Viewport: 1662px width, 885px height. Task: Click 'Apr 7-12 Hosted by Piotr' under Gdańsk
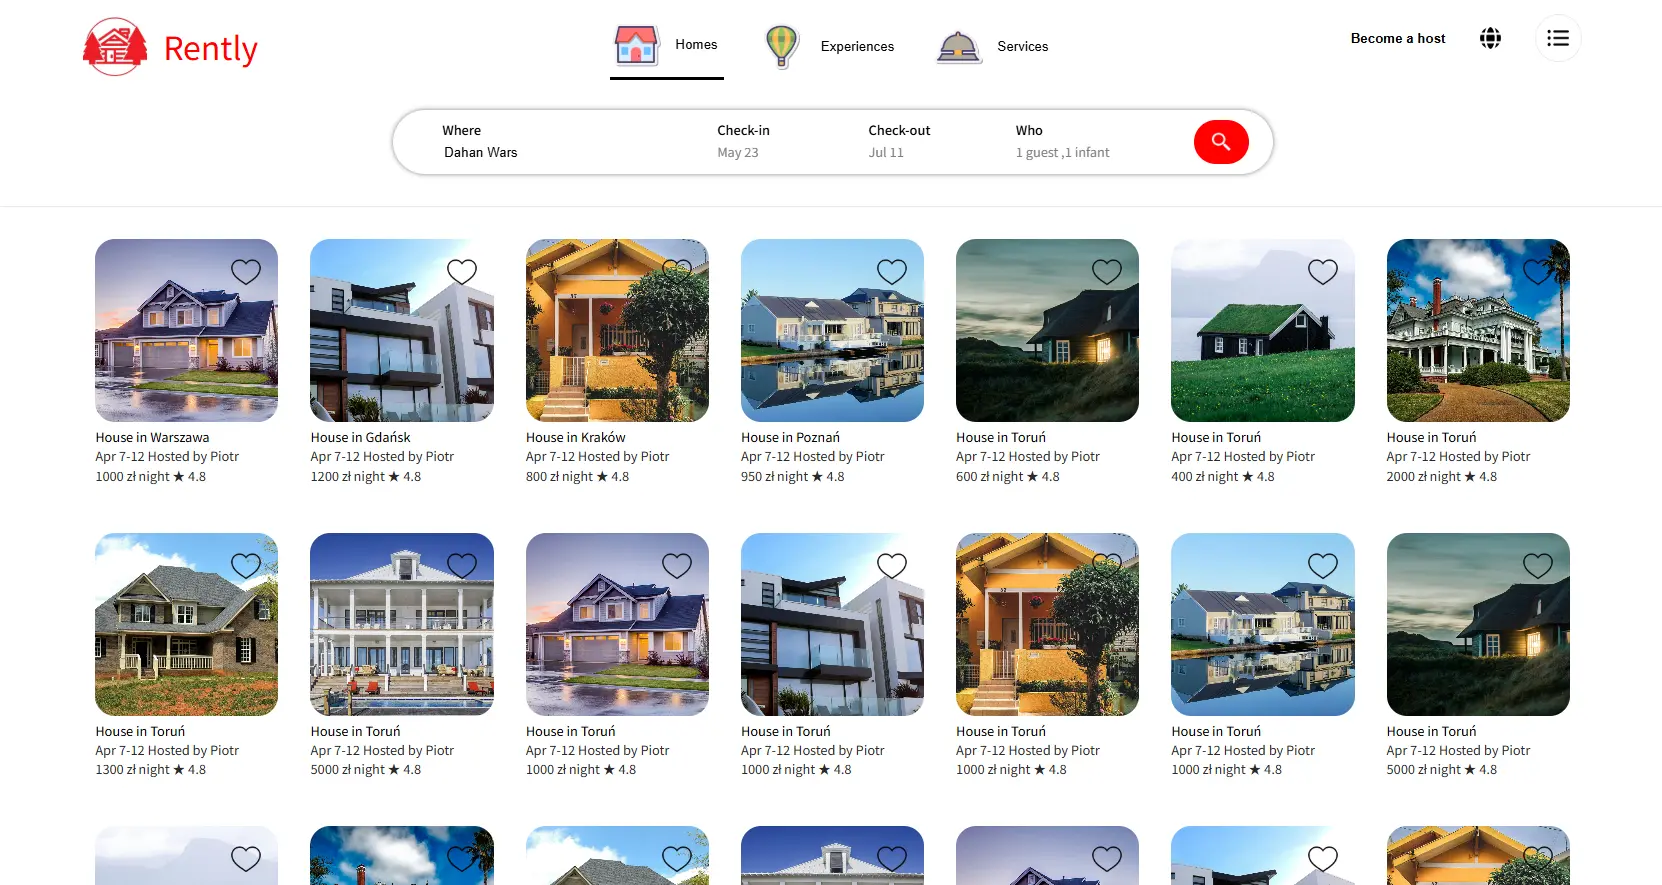point(382,457)
